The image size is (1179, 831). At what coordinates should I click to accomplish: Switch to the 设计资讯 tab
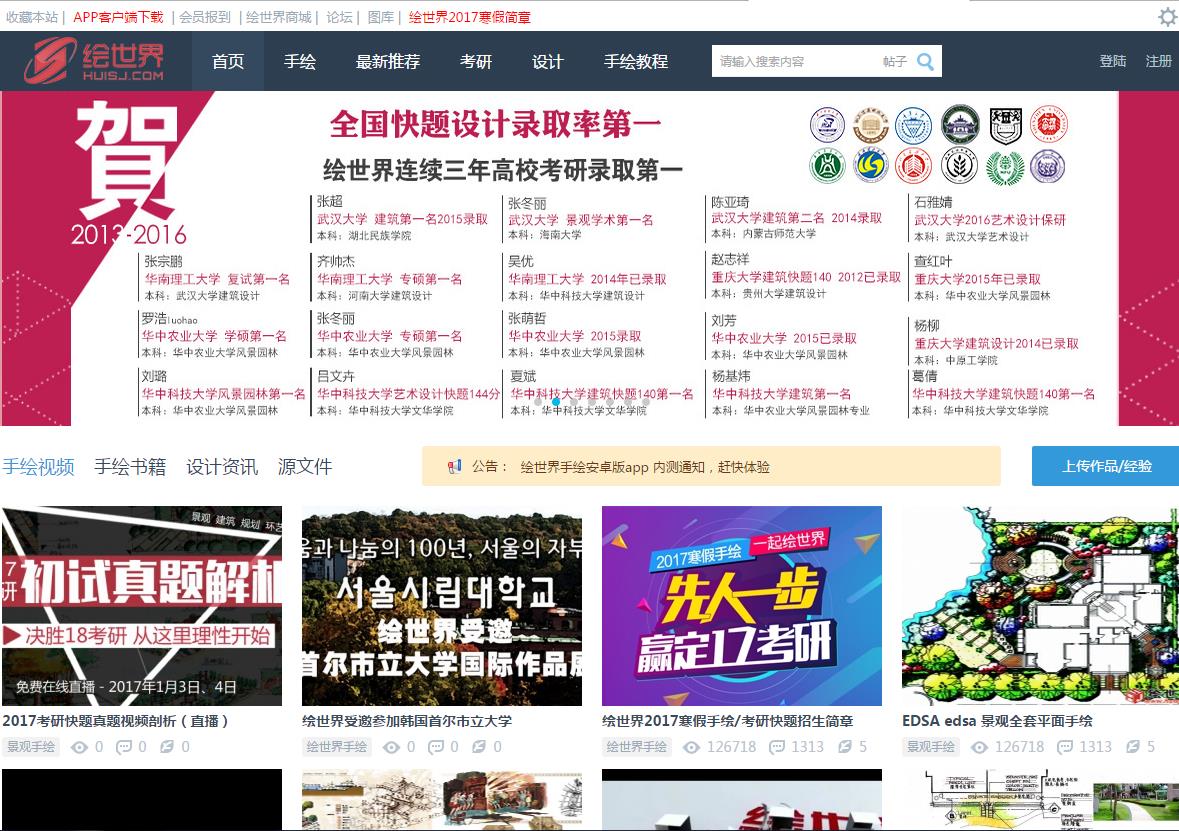coord(222,467)
